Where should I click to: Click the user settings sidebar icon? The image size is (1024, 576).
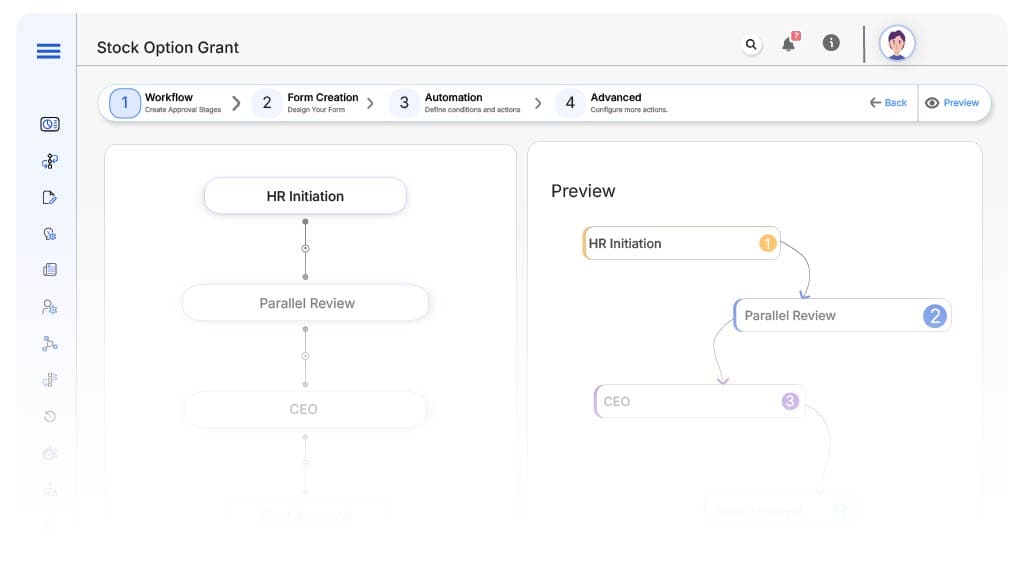tap(49, 307)
